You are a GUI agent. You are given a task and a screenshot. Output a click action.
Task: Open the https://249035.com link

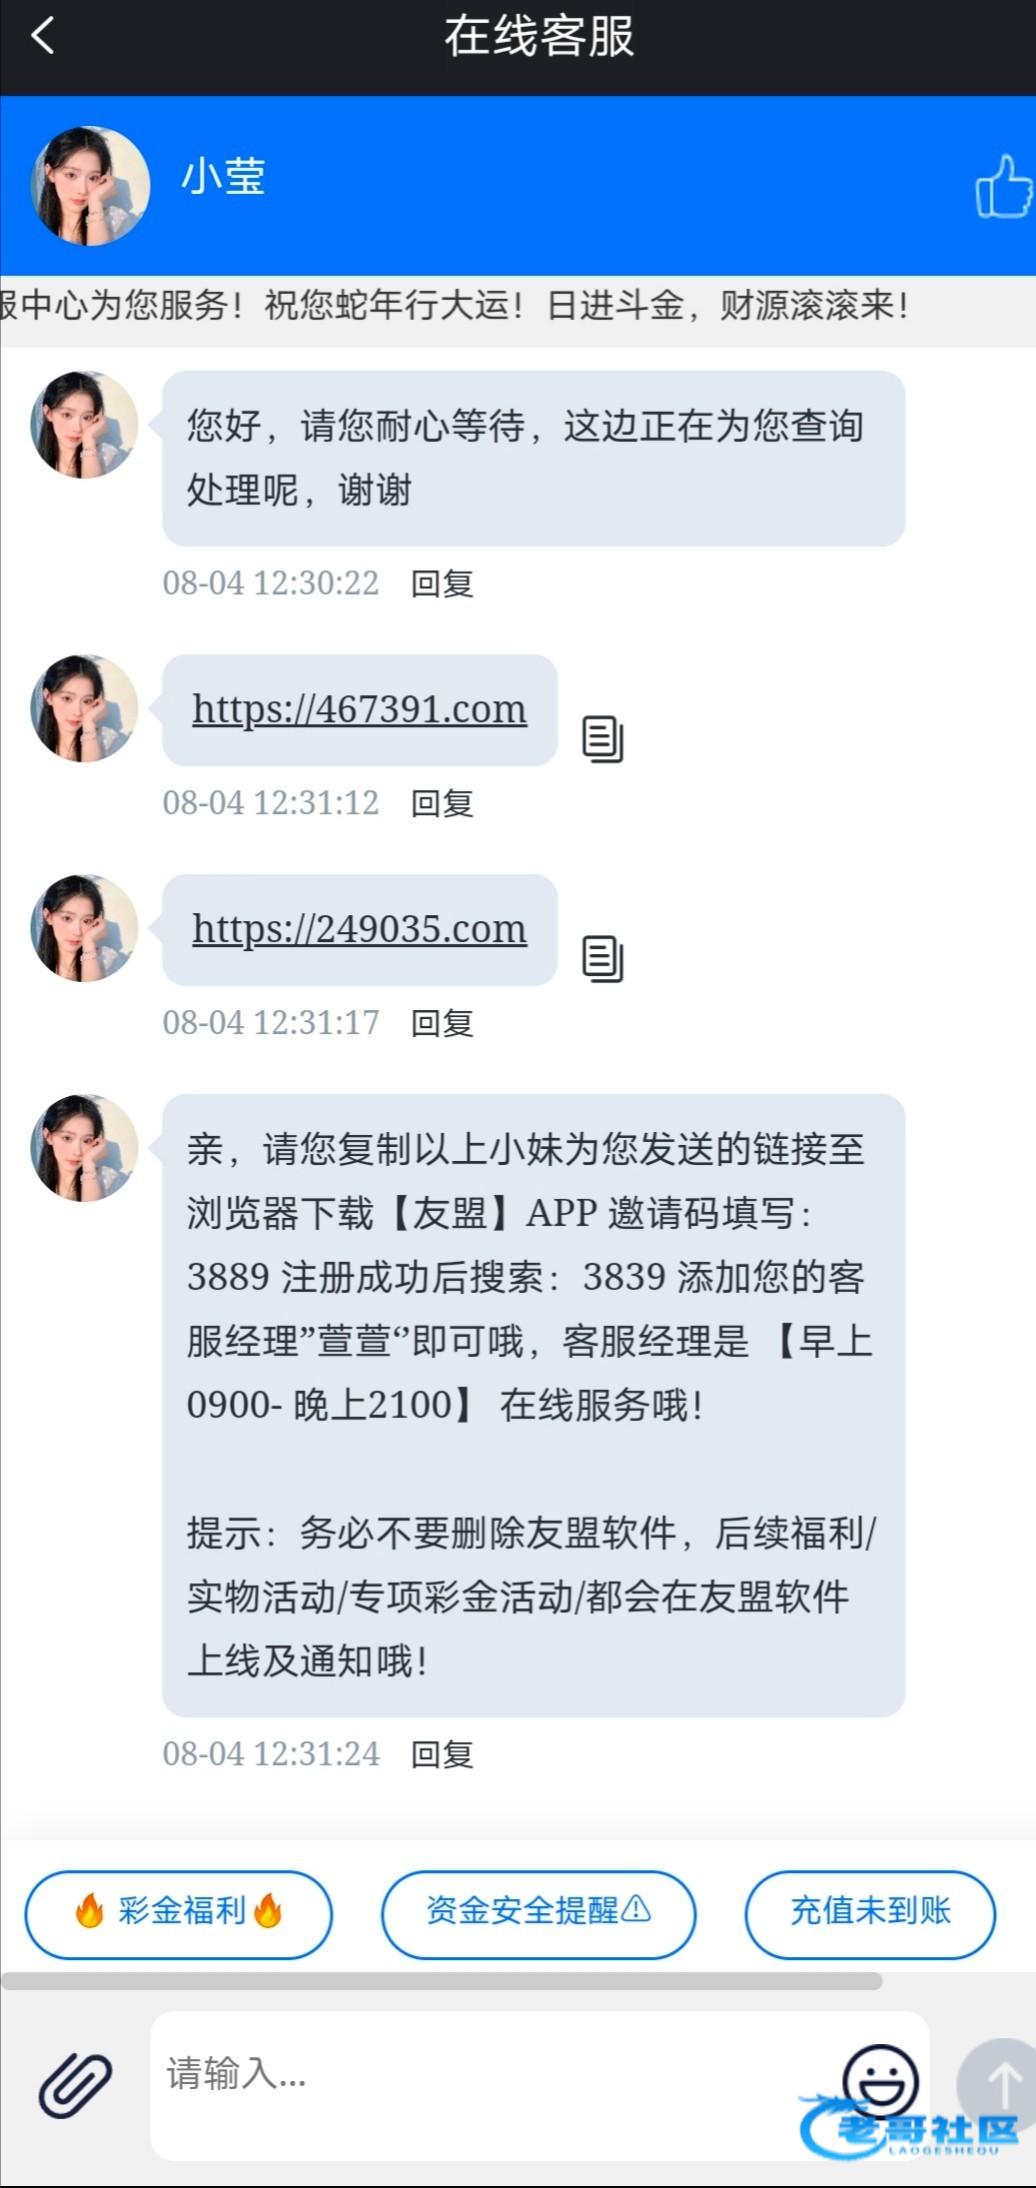click(360, 929)
